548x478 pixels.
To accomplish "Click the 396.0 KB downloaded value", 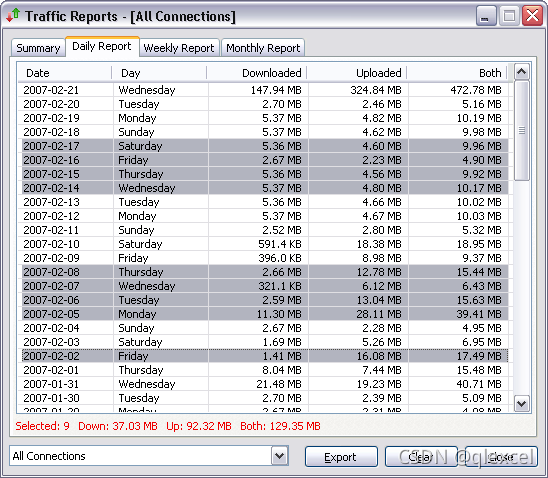I will (x=280, y=258).
